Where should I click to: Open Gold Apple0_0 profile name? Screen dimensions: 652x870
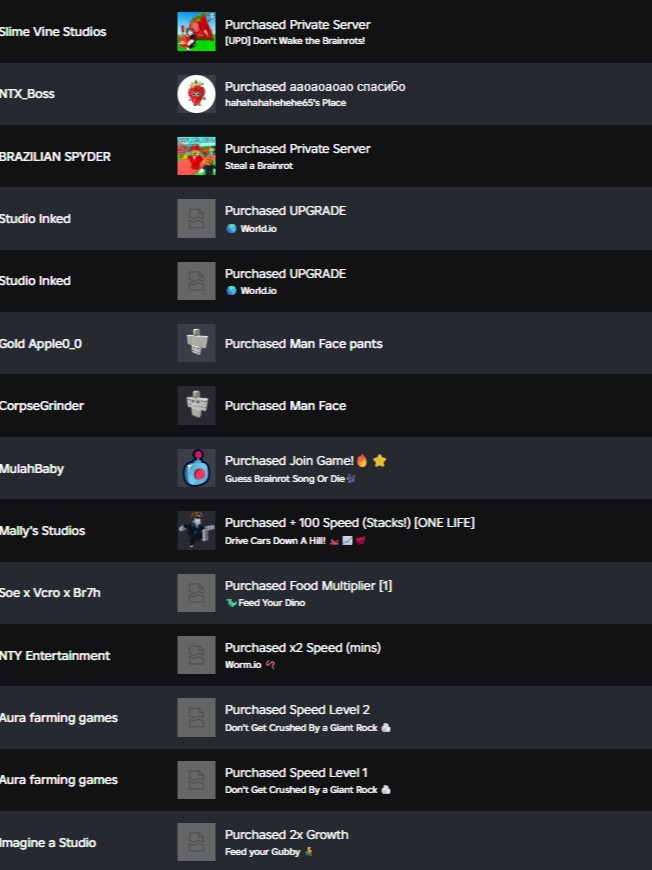tap(41, 344)
